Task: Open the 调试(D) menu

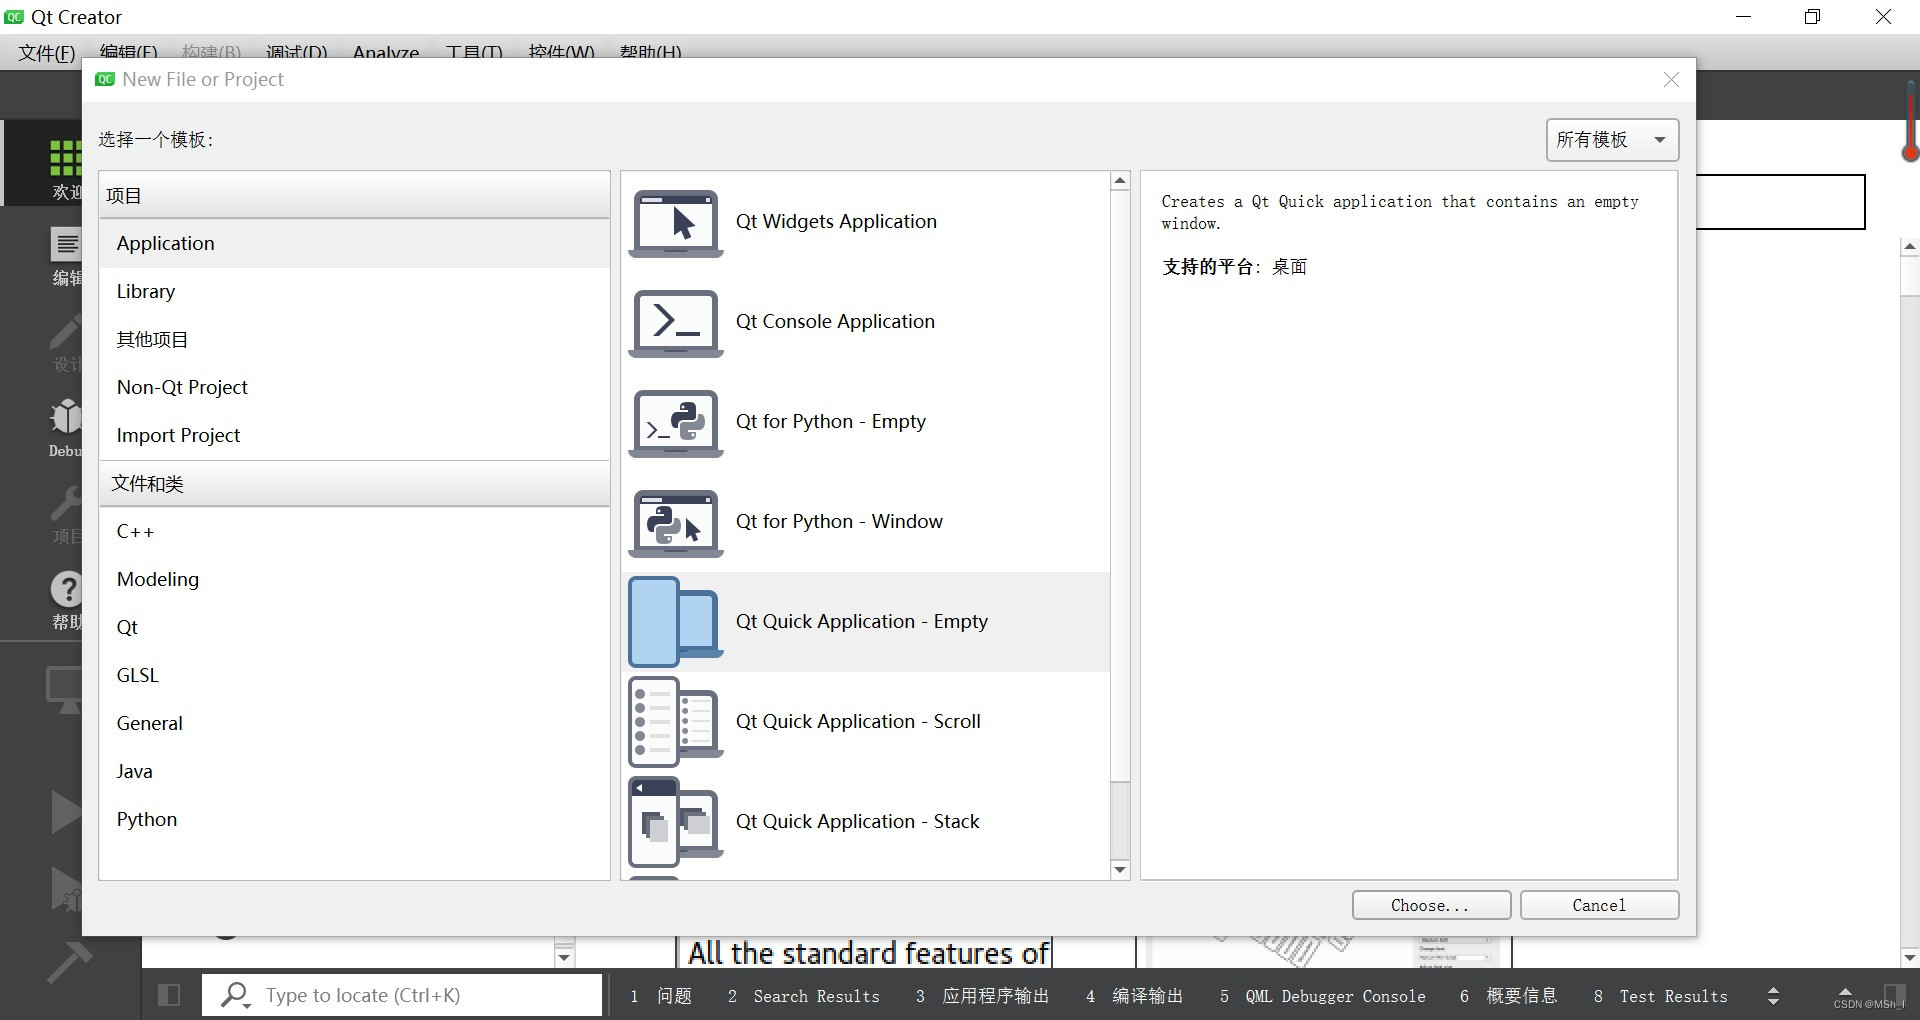Action: point(297,52)
